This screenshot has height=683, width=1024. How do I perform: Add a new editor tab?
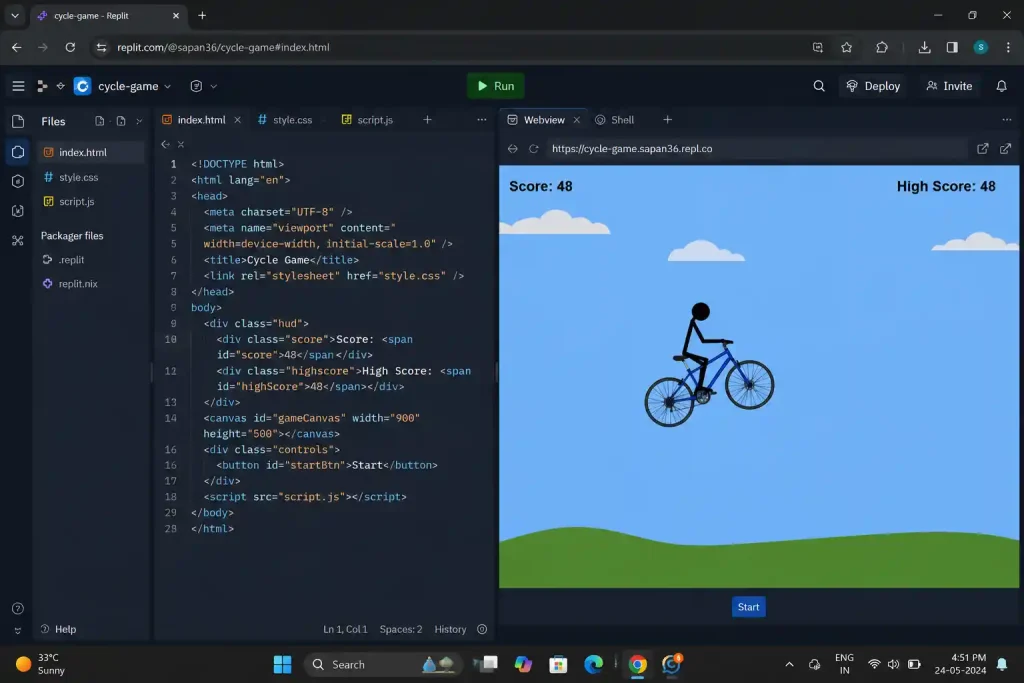(x=427, y=120)
